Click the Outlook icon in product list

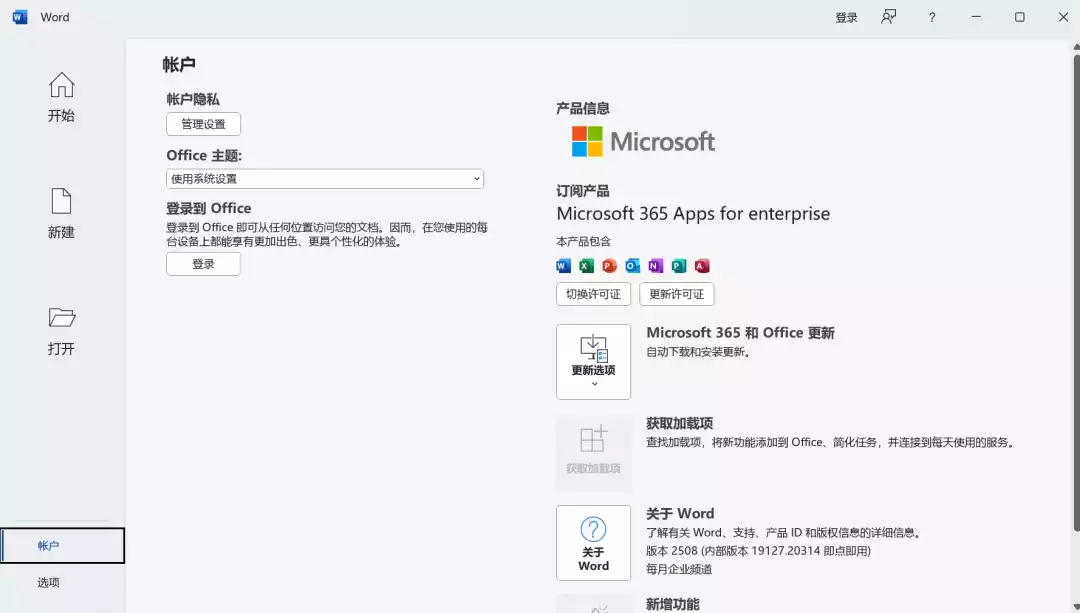[x=632, y=266]
